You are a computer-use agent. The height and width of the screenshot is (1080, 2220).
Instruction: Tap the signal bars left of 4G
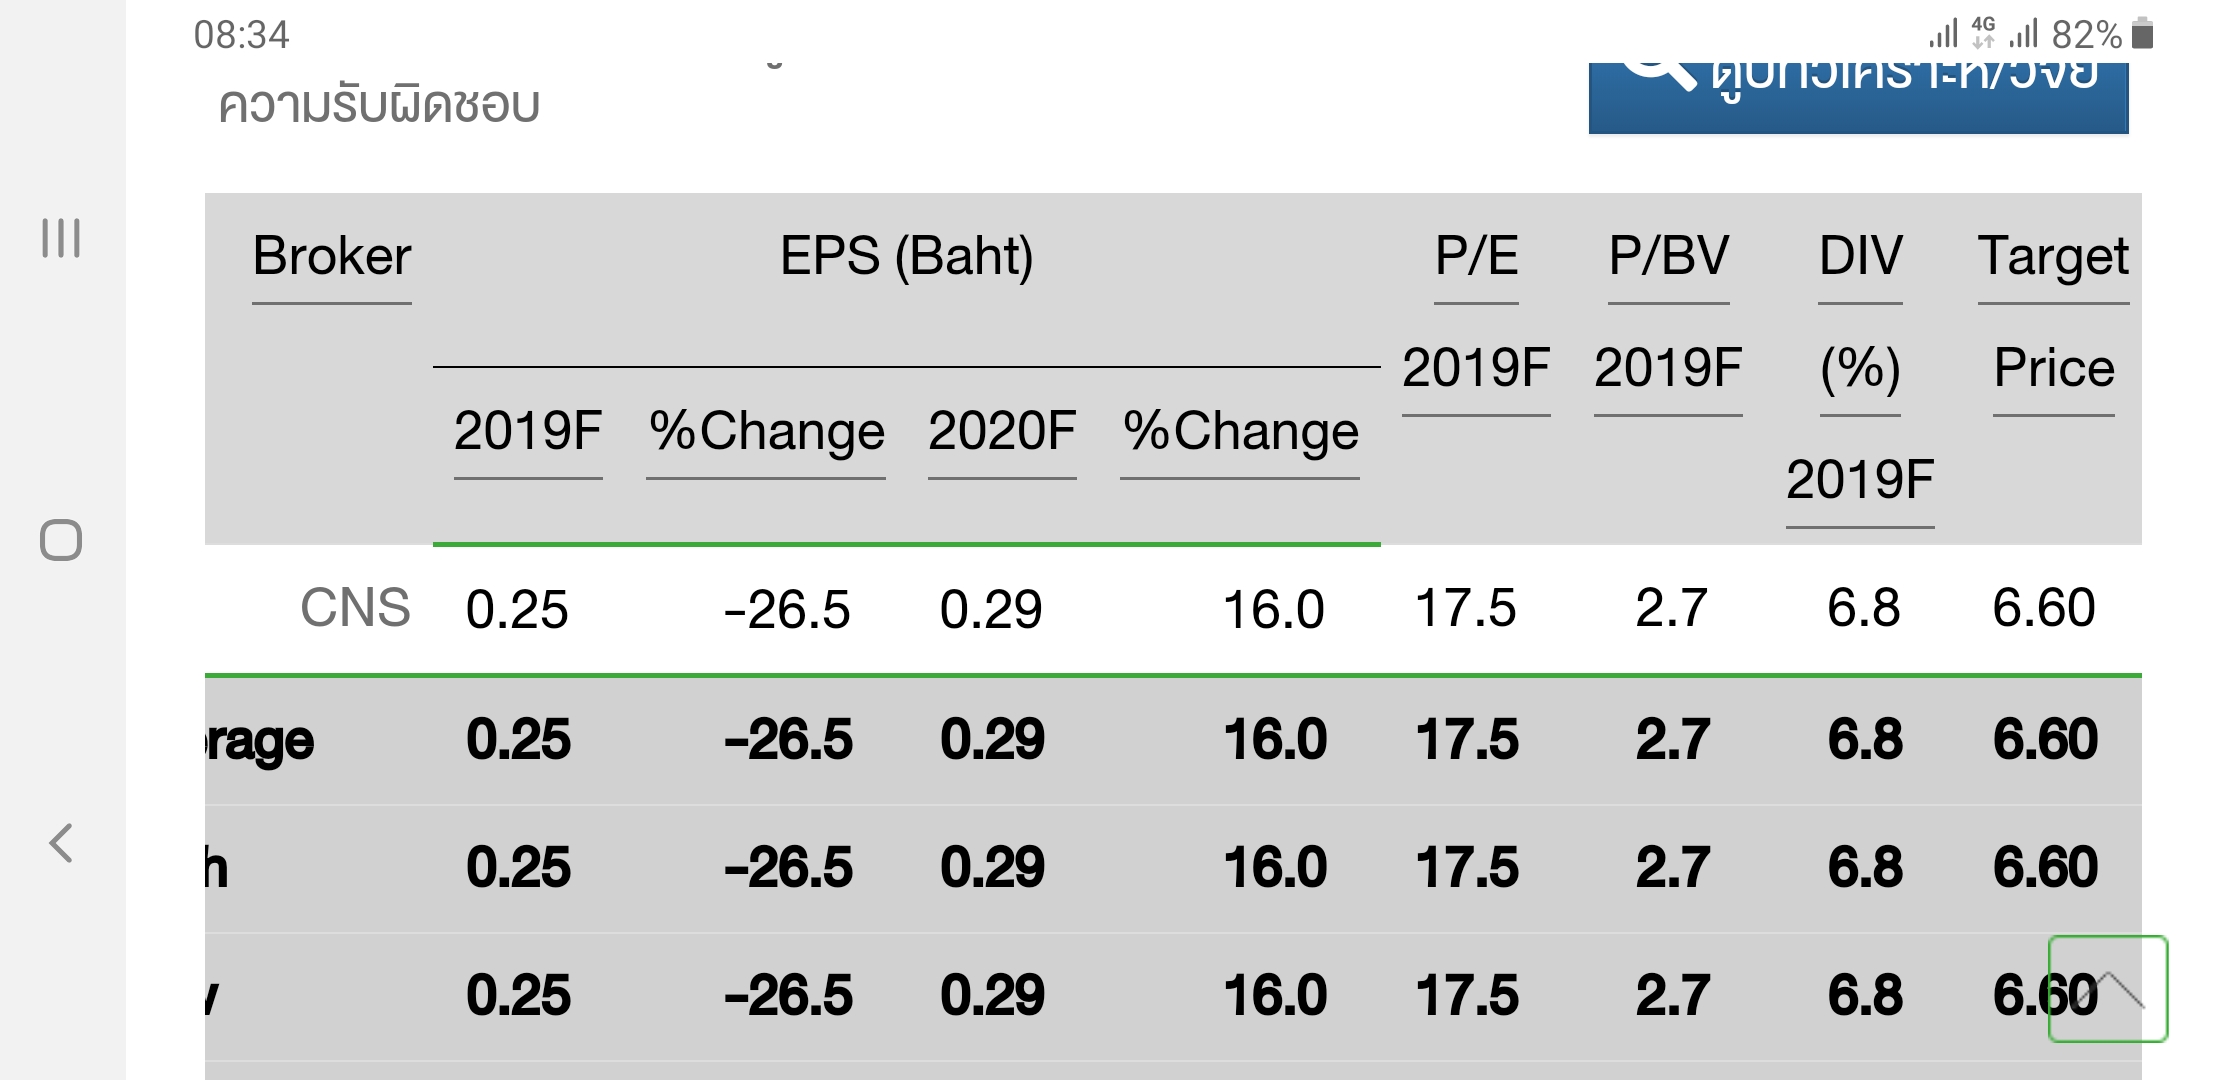point(1943,34)
